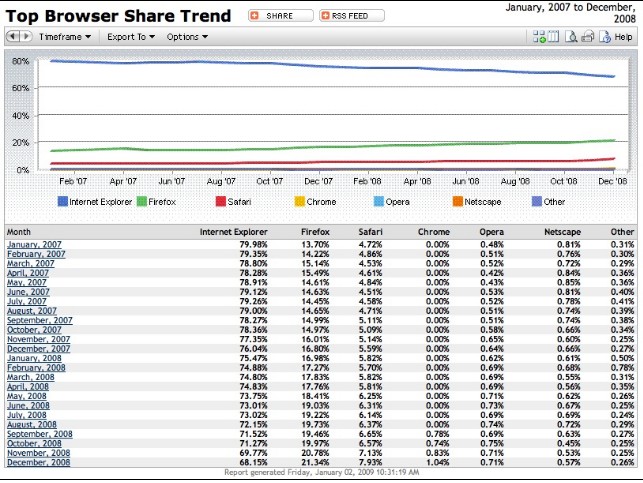
Task: Click the Dec '08 end of the Internet Explorer line
Action: coord(613,76)
